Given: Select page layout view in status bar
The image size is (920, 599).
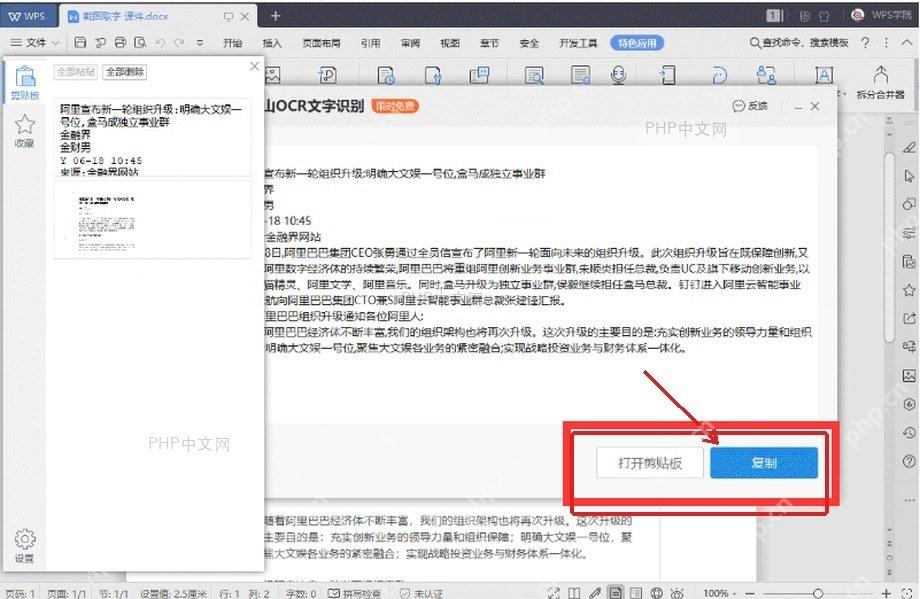Looking at the screenshot, I should tap(615, 593).
